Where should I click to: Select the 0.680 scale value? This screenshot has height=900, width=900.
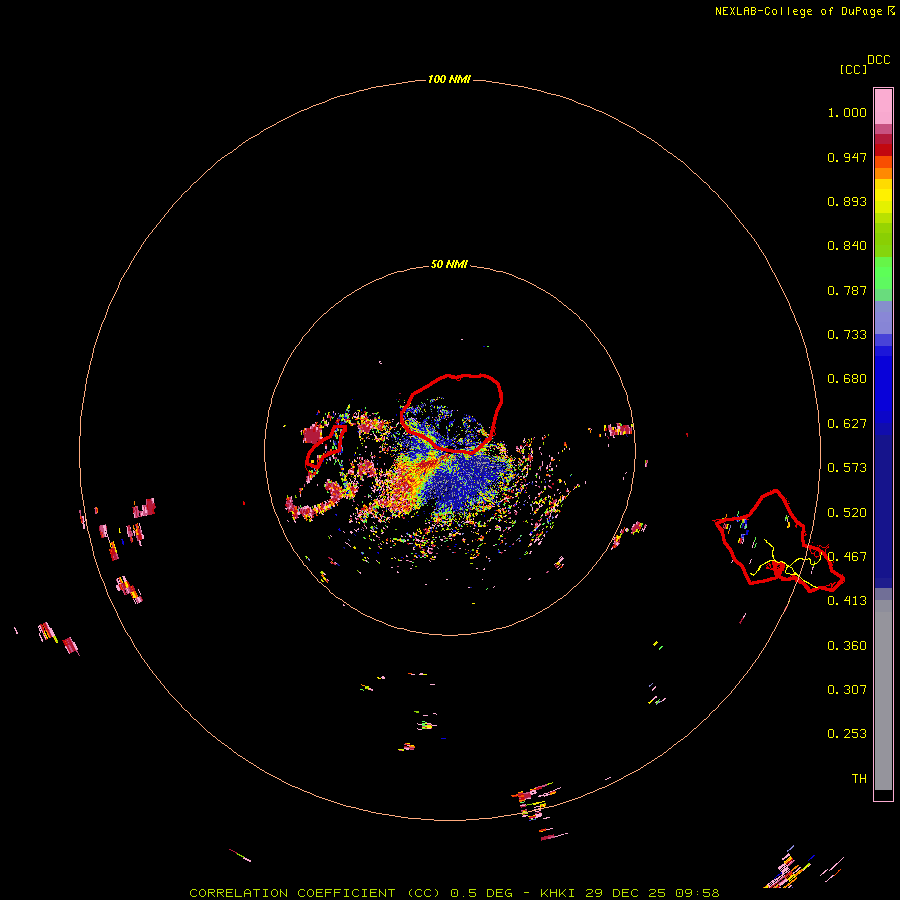pos(847,379)
